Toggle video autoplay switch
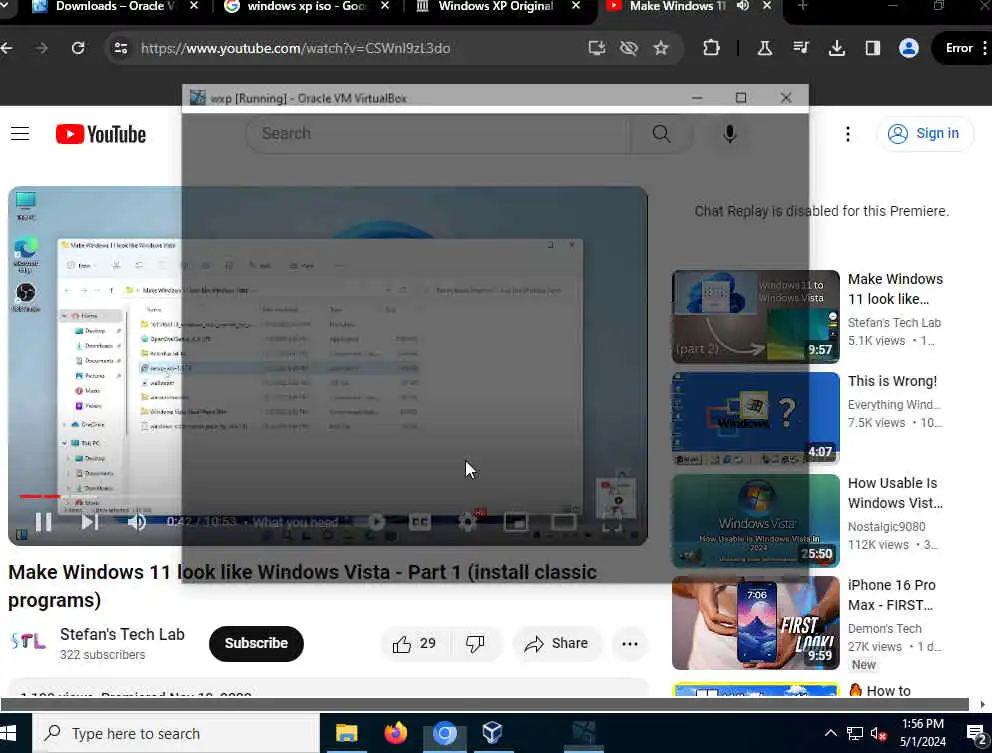The width and height of the screenshot is (992, 753). coord(376,522)
